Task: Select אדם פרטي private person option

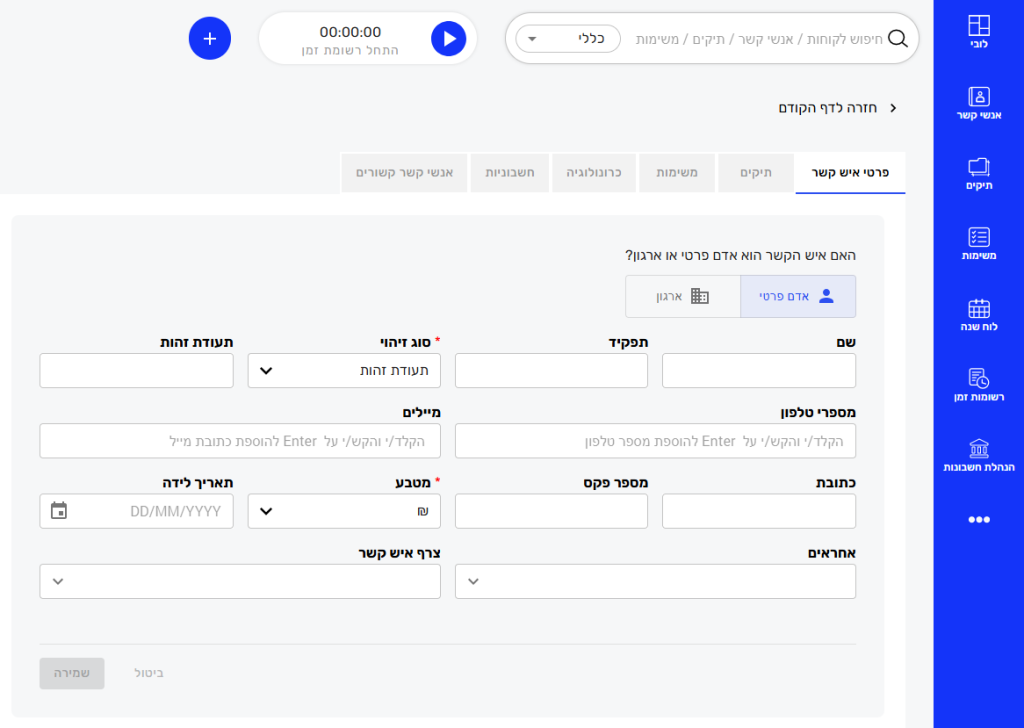Action: point(798,297)
